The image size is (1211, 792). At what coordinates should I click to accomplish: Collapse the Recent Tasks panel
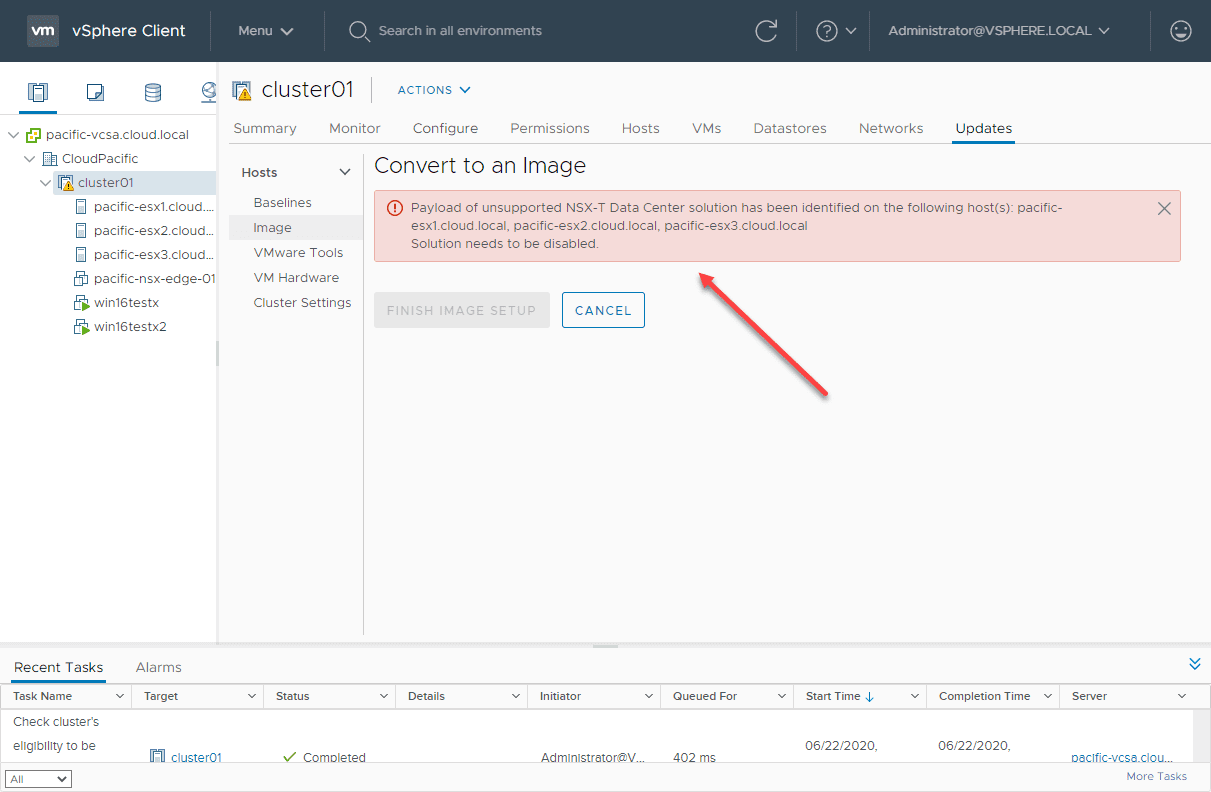pos(1194,664)
